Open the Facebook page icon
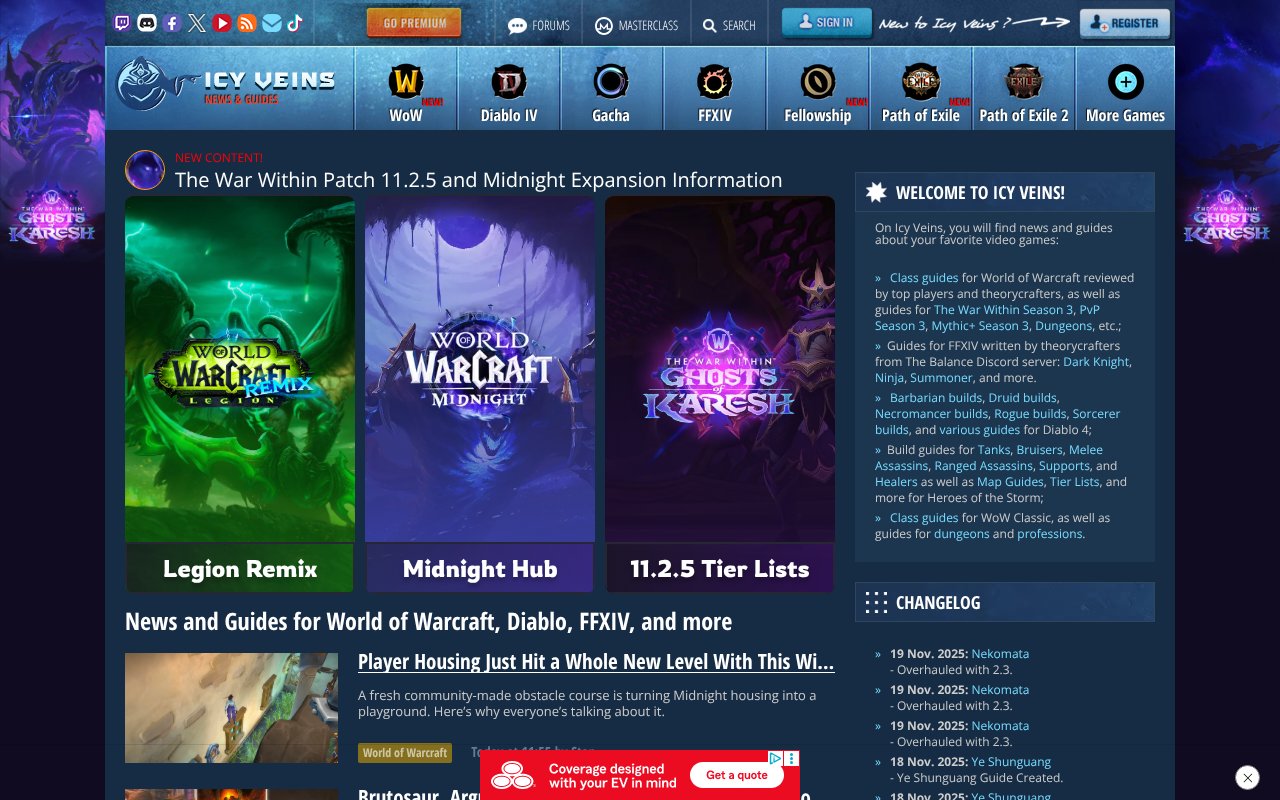This screenshot has width=1280, height=800. tap(171, 22)
